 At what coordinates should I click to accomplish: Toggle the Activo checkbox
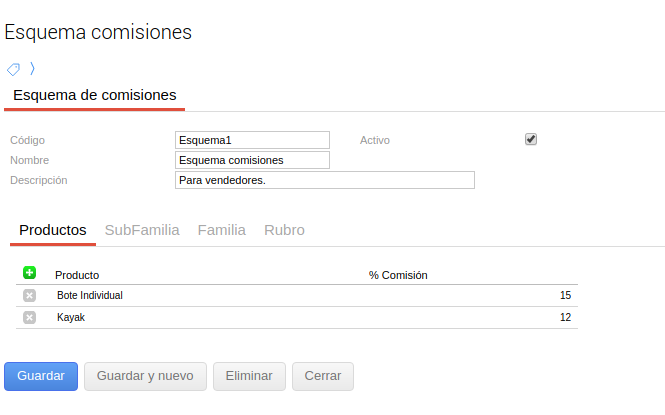click(x=531, y=140)
